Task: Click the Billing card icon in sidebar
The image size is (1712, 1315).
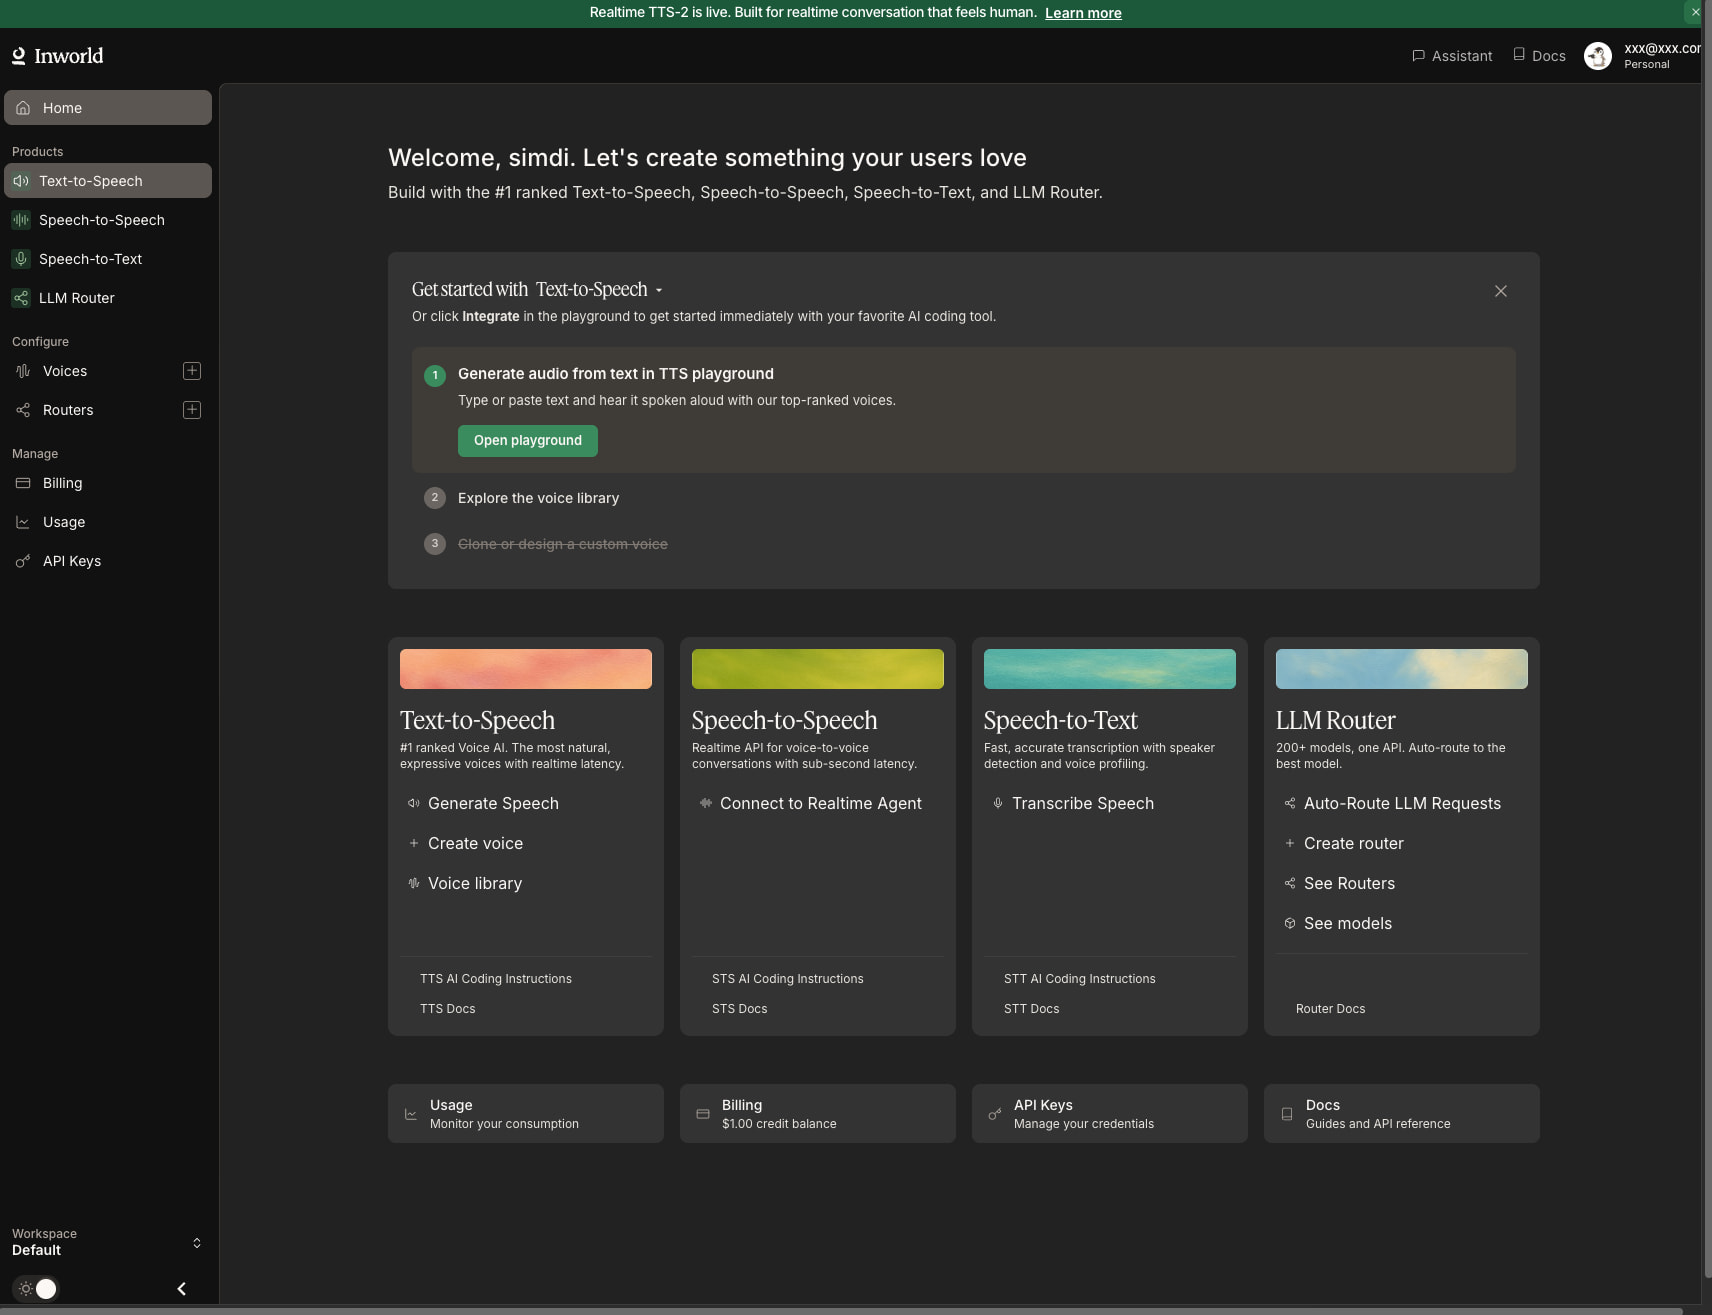Action: (23, 483)
